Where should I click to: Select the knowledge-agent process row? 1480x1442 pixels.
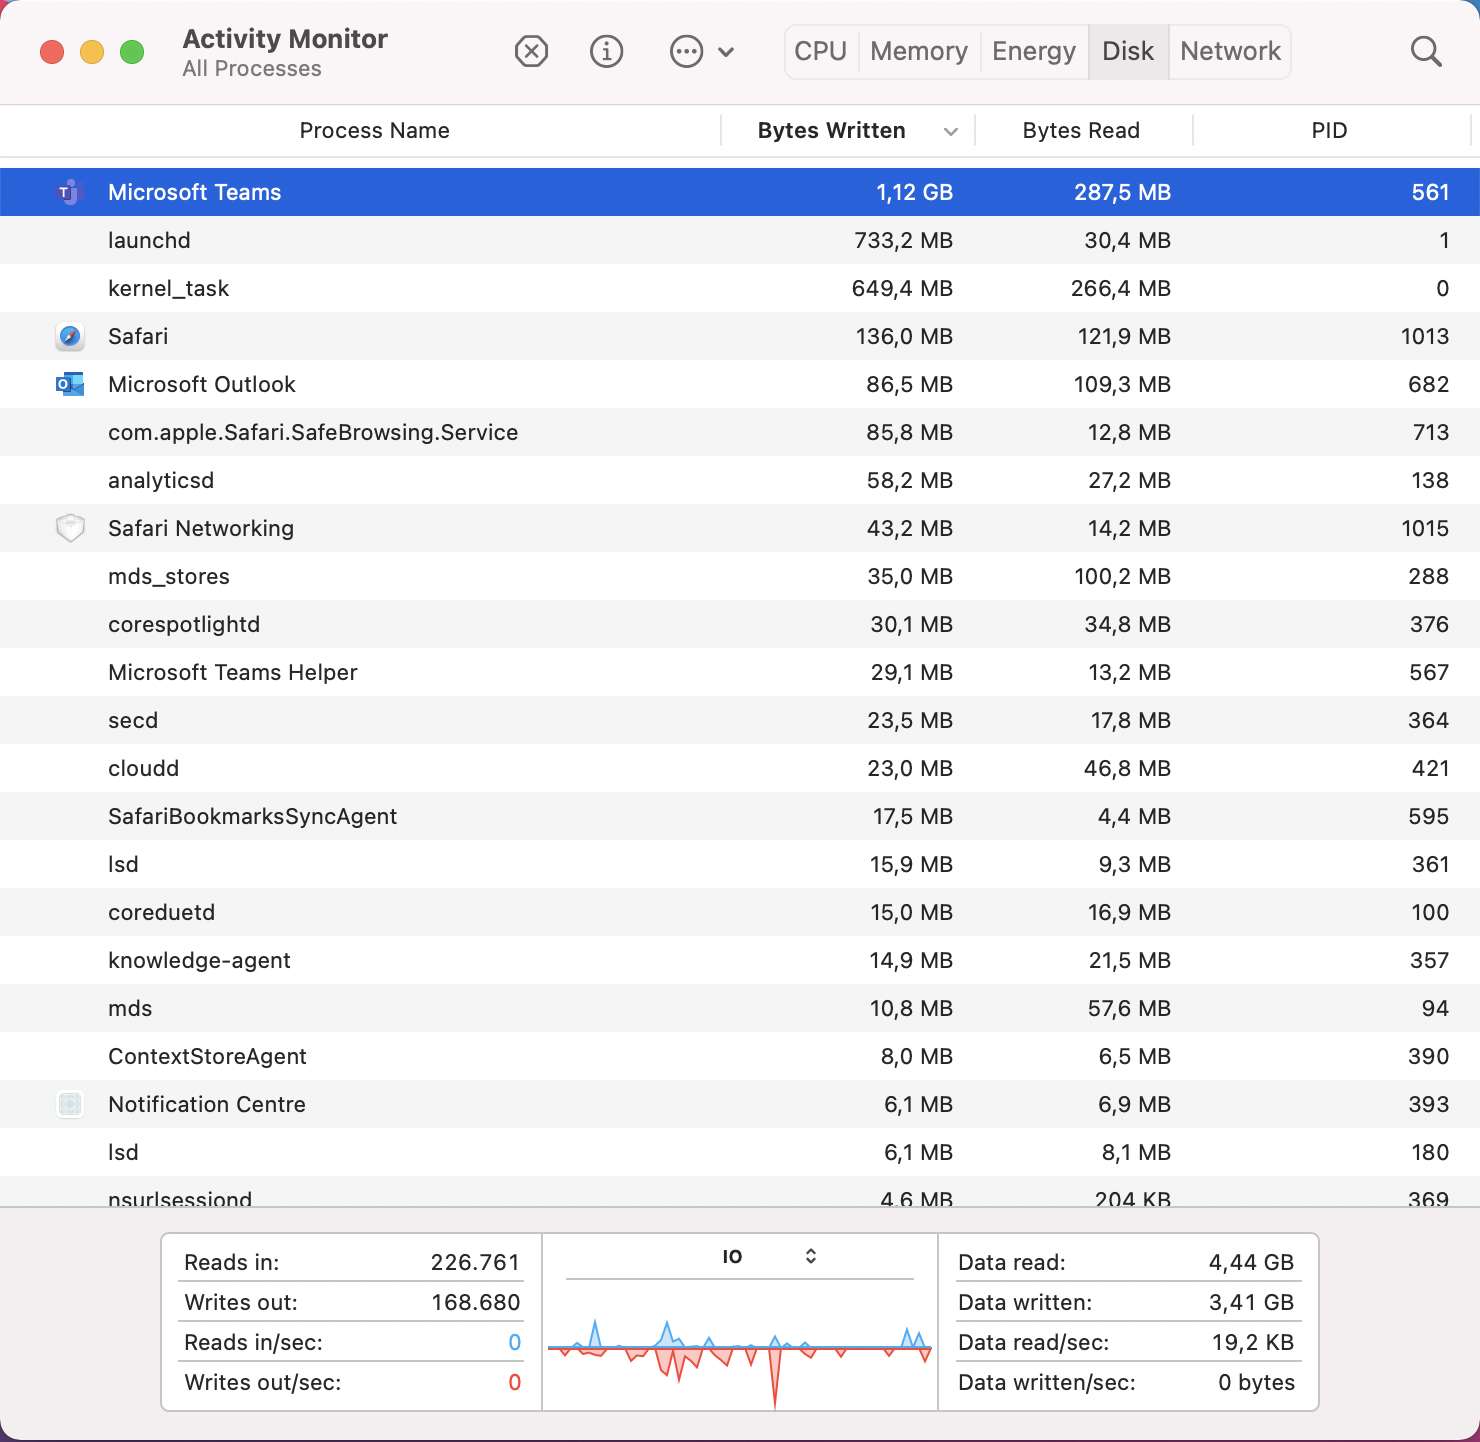pos(740,960)
